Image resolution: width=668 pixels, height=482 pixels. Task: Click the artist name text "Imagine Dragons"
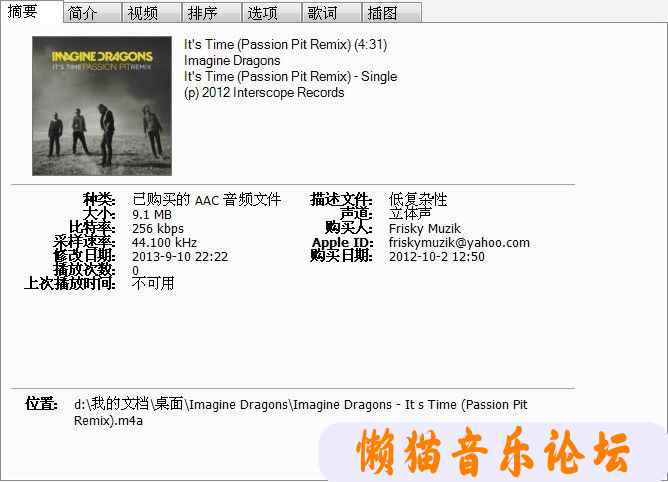pos(232,61)
